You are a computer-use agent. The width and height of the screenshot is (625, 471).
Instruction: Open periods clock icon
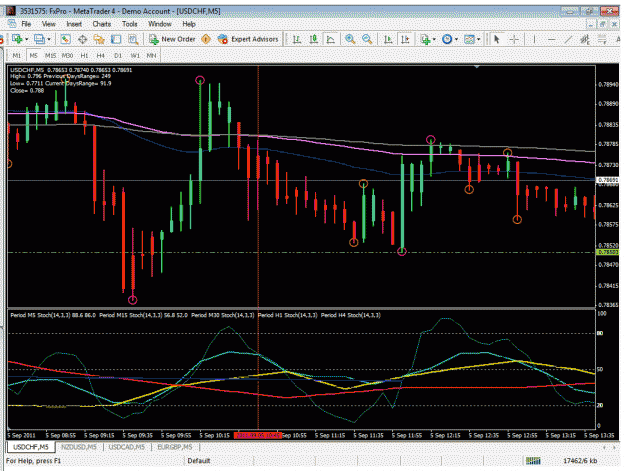pyautogui.click(x=447, y=39)
